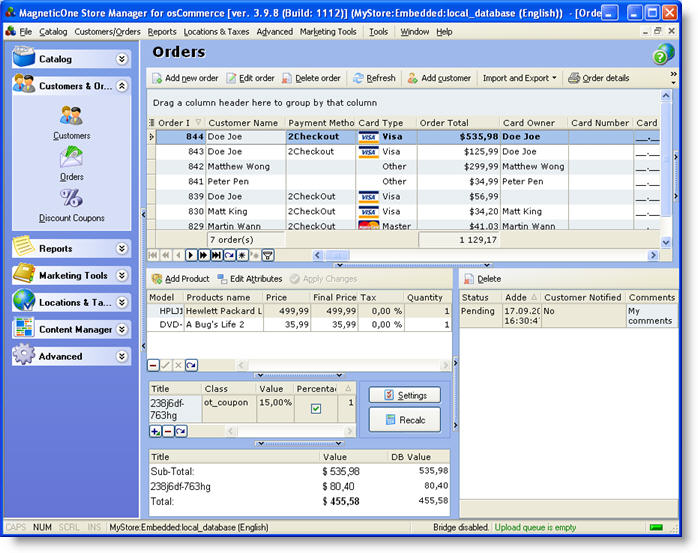The image size is (698, 553).
Task: Open the Catalog menu
Action: point(53,32)
